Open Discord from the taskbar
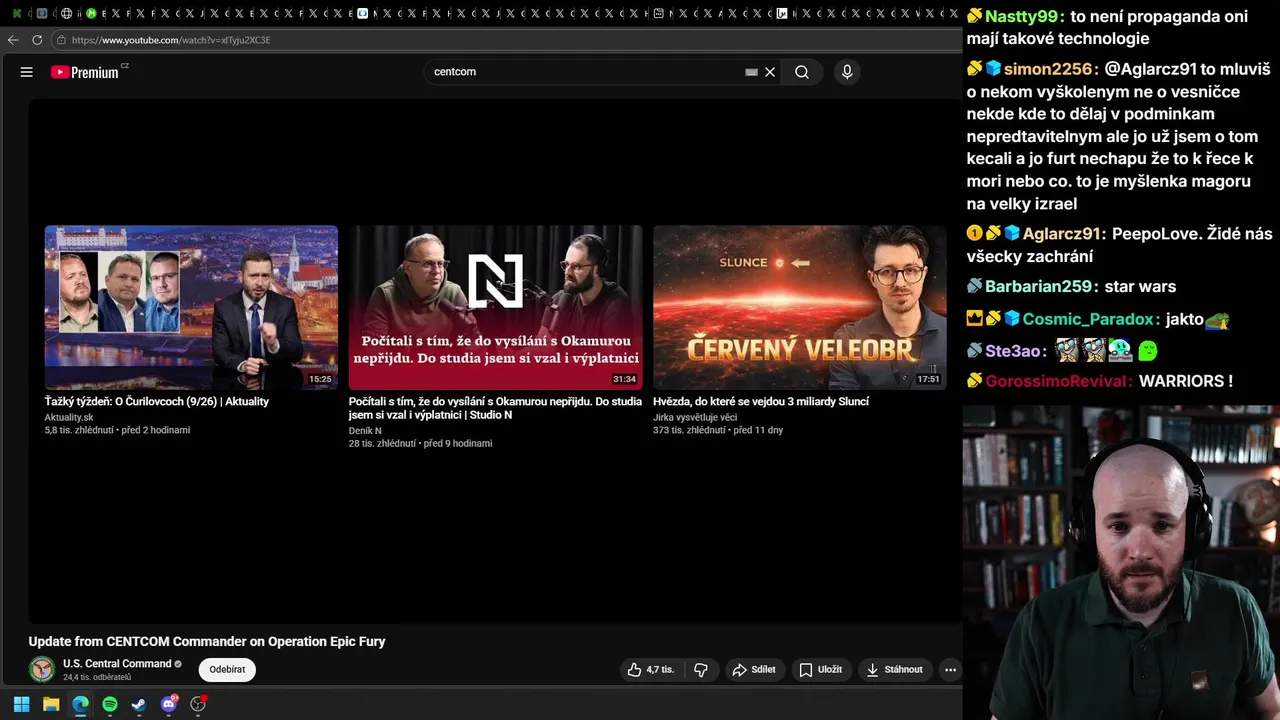This screenshot has height=720, width=1280. pos(169,704)
